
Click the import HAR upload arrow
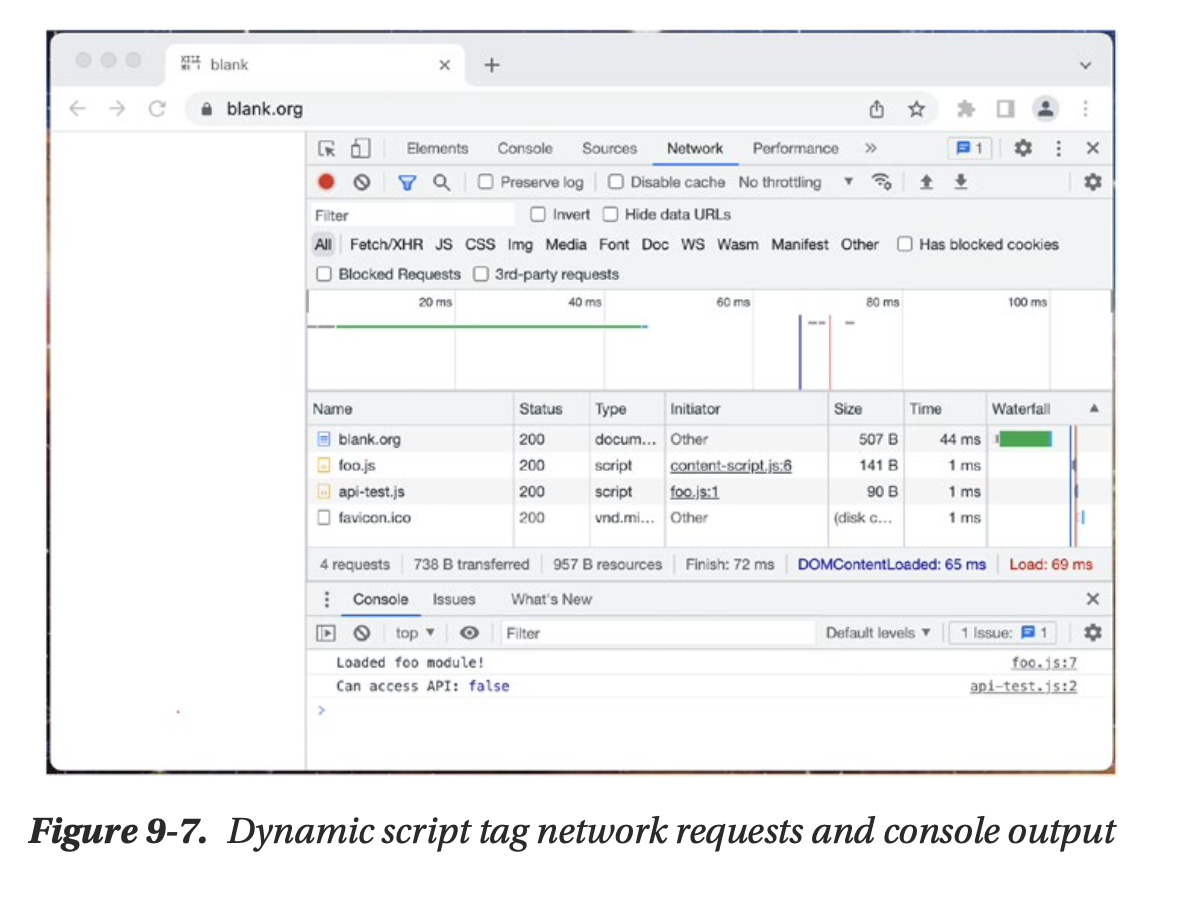927,182
